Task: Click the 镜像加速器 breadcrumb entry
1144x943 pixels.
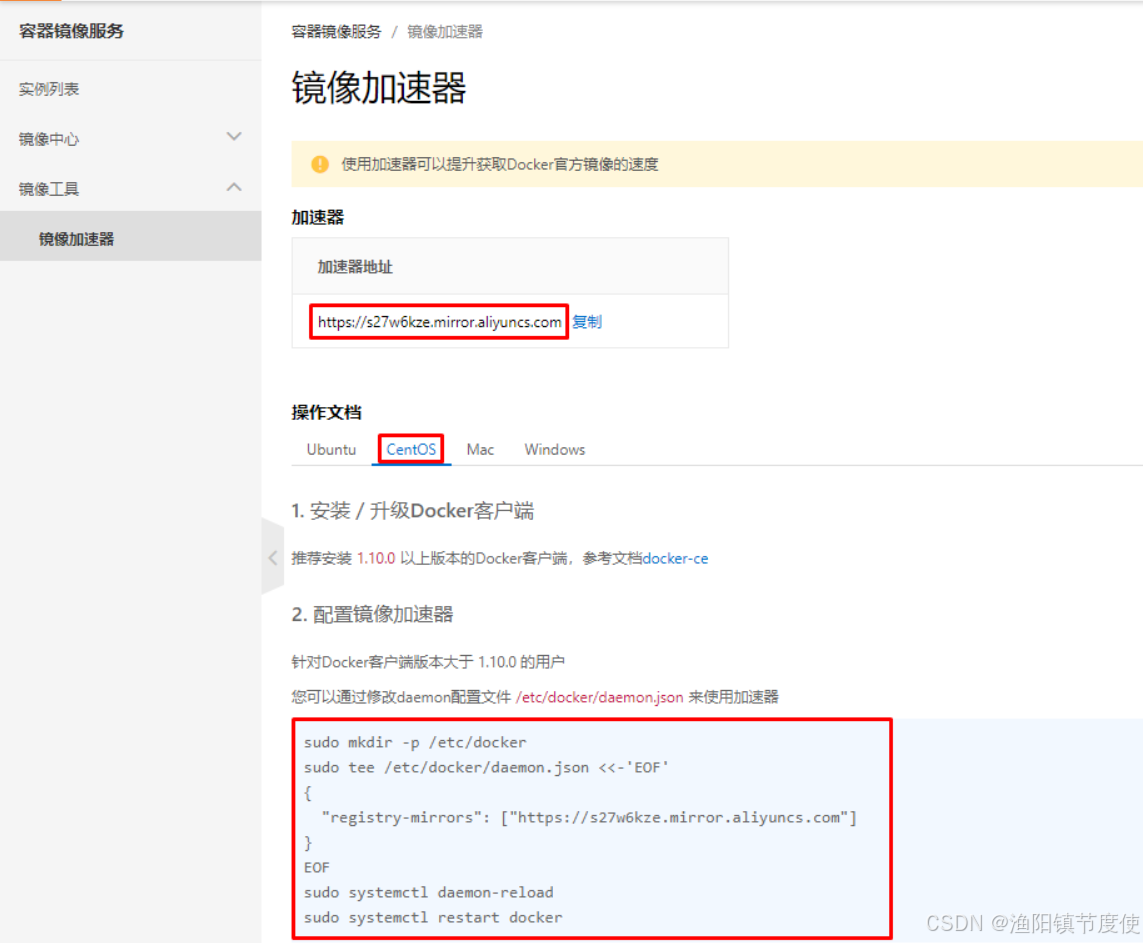Action: (x=445, y=31)
